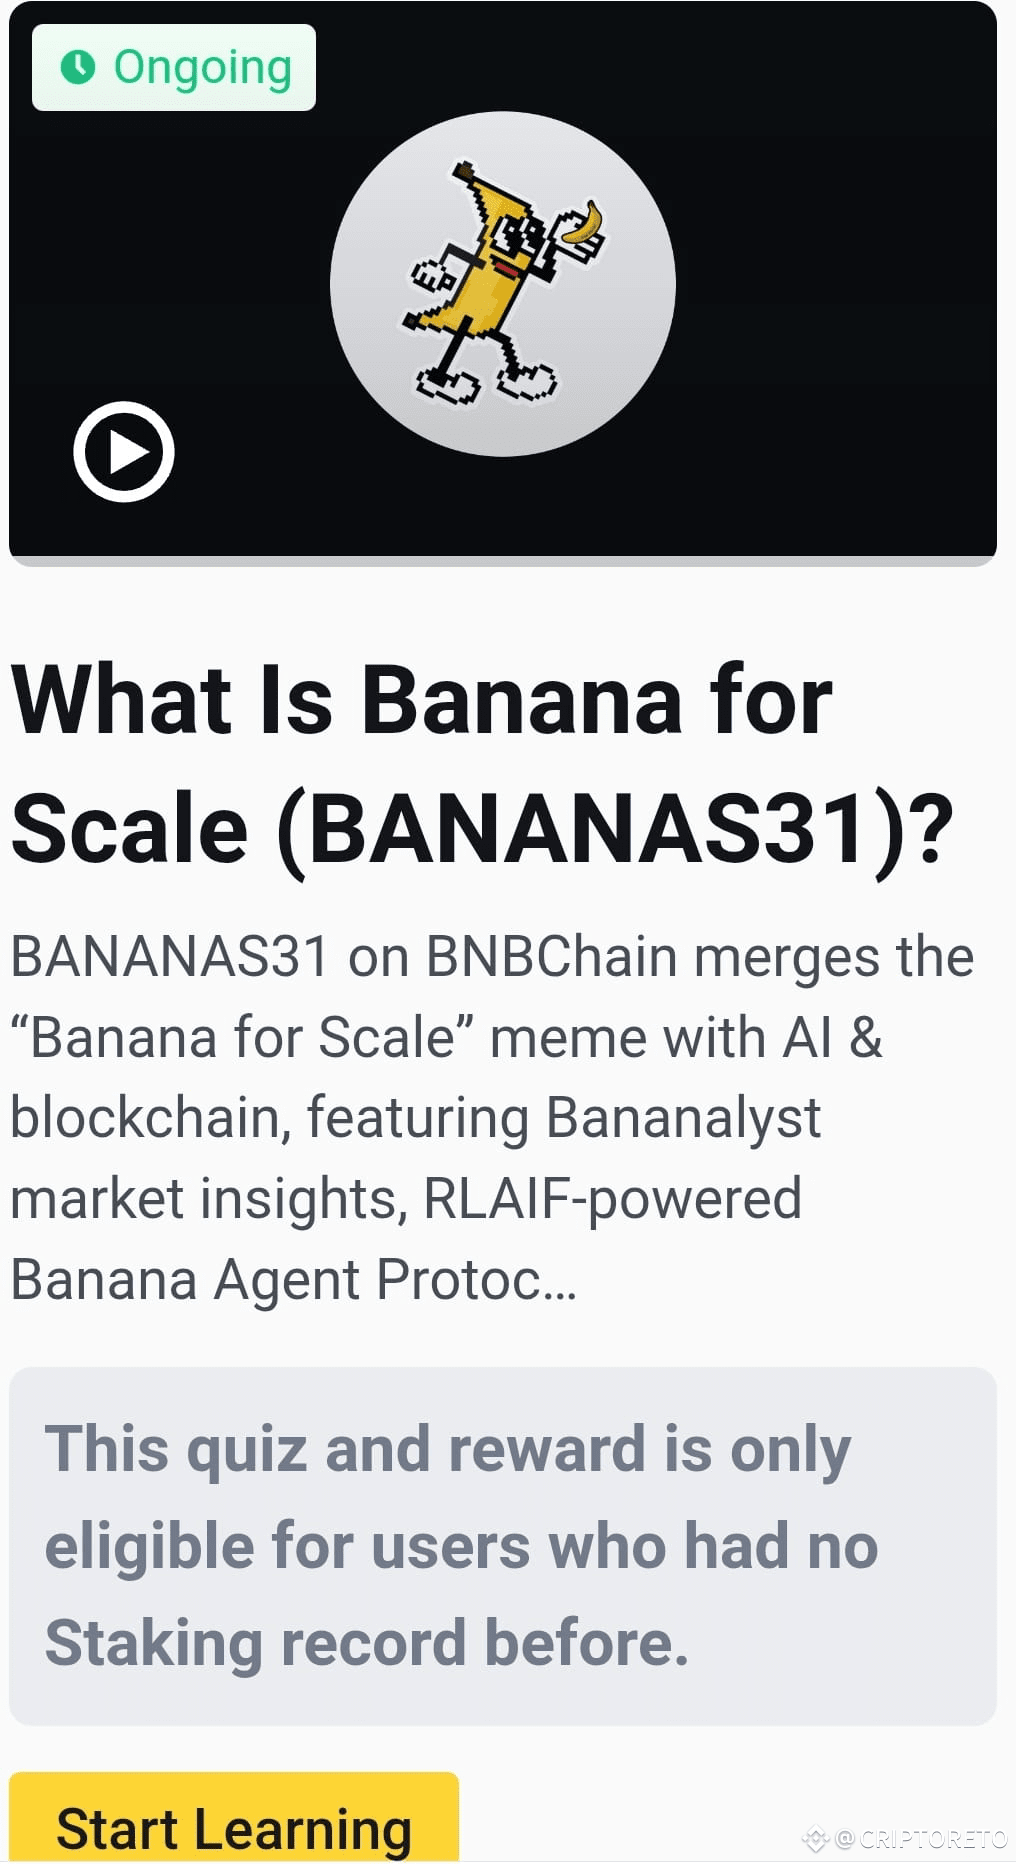Click the clock icon in the Ongoing badge
This screenshot has height=1864, width=1016.
[x=79, y=68]
